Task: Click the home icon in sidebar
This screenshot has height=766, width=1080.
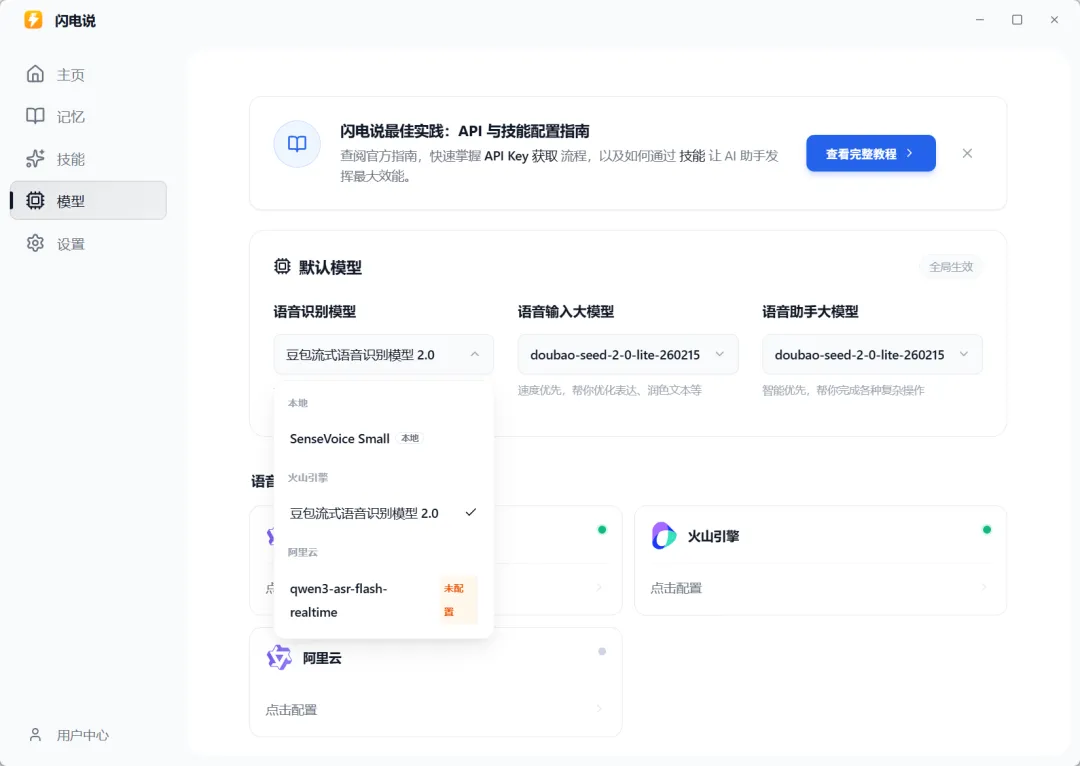Action: (35, 74)
